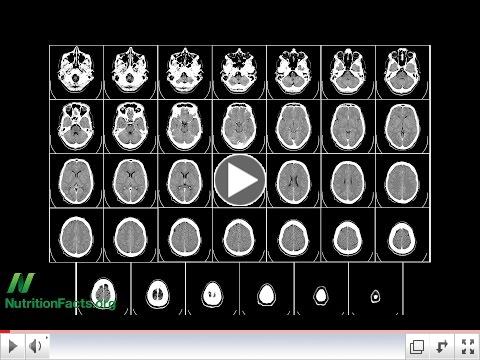Start the video with the large center play button
The width and height of the screenshot is (480, 360).
(240, 180)
